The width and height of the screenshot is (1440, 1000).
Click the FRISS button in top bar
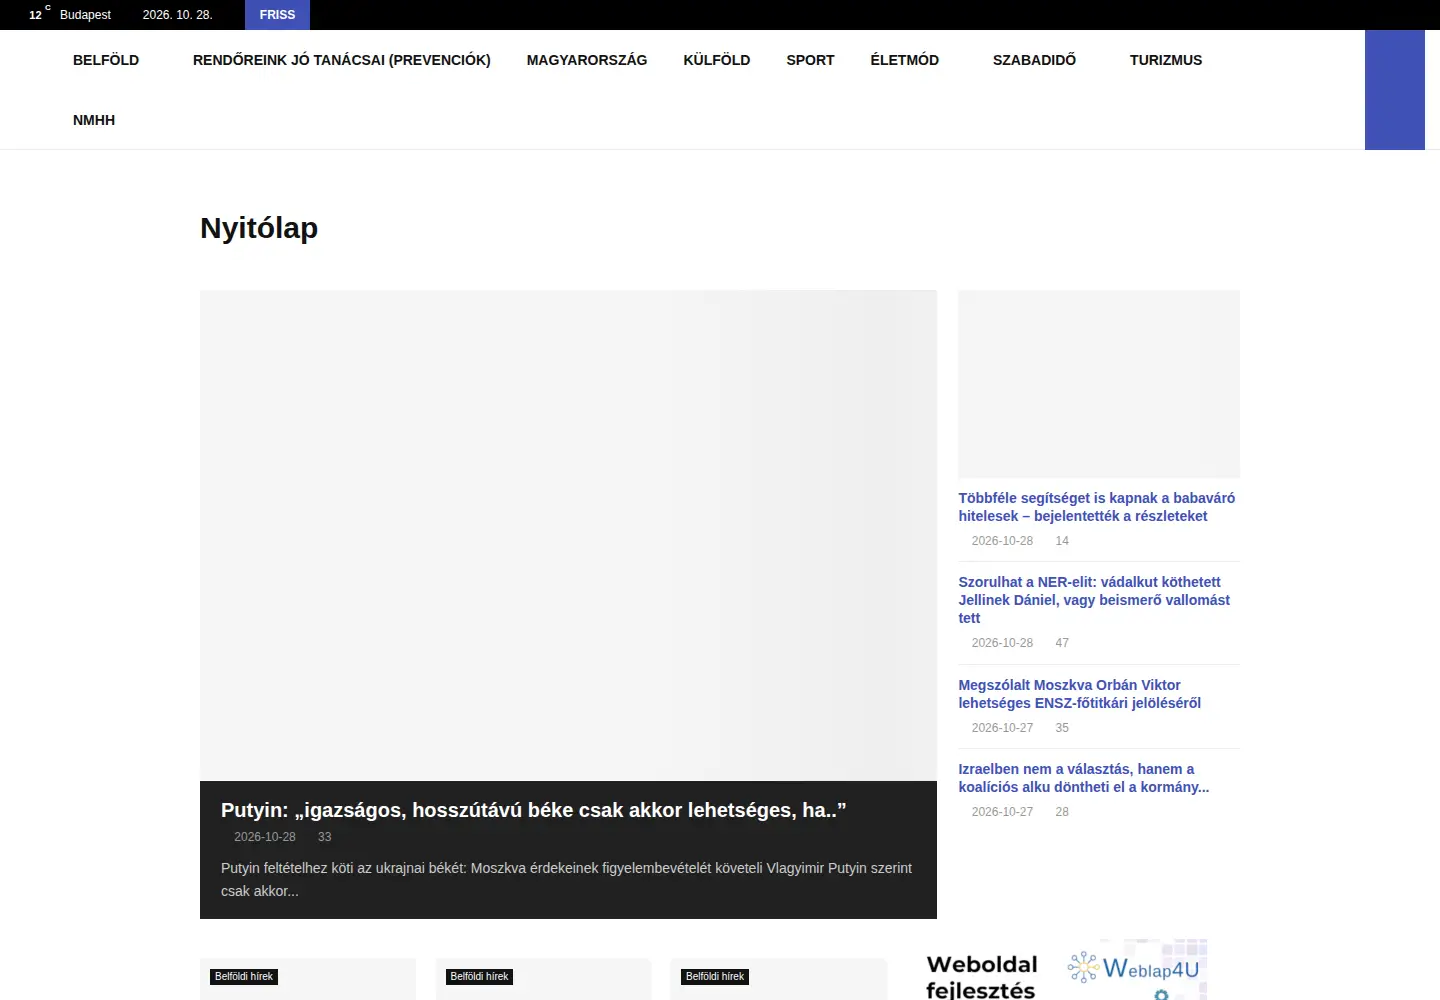(277, 15)
